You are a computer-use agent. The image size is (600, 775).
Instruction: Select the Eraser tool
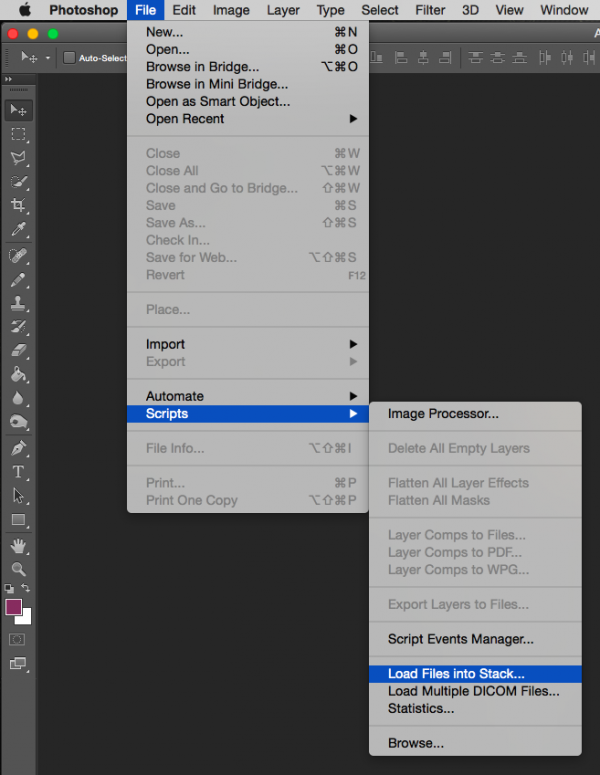tap(18, 351)
